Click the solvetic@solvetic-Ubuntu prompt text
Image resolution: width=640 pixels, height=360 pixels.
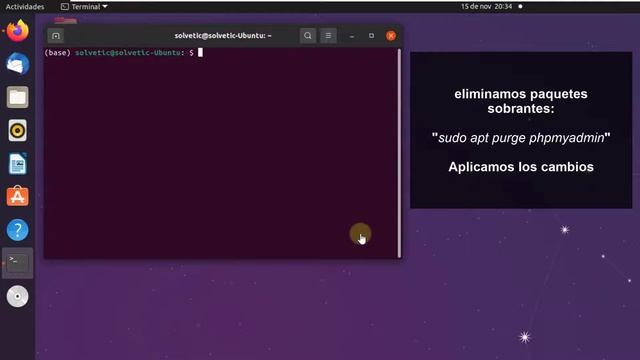tap(129, 53)
